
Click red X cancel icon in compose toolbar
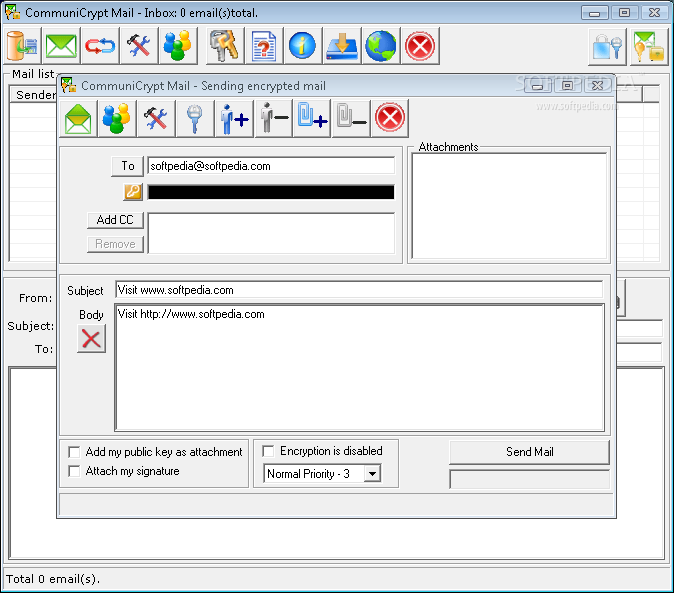[390, 118]
